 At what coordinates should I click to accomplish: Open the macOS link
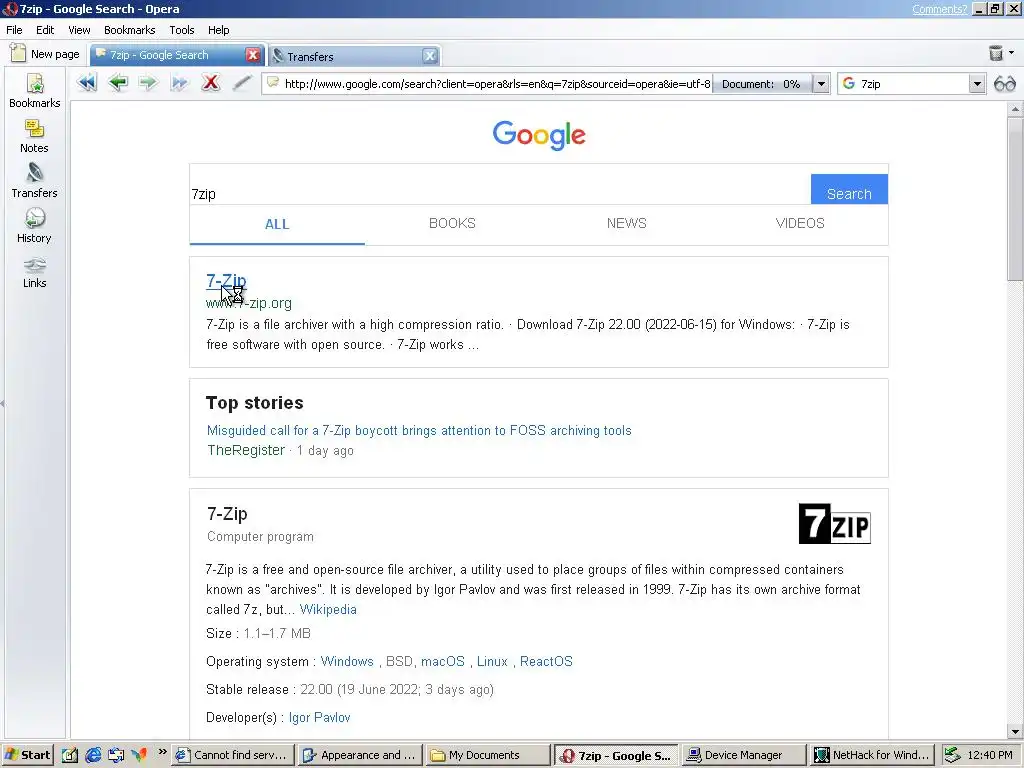pyautogui.click(x=443, y=661)
